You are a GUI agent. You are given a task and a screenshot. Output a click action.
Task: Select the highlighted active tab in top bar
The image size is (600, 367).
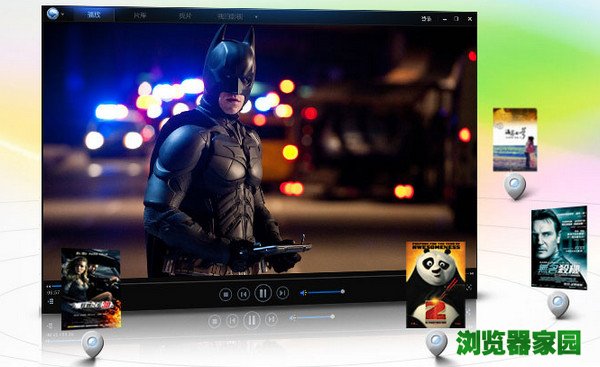click(x=94, y=15)
